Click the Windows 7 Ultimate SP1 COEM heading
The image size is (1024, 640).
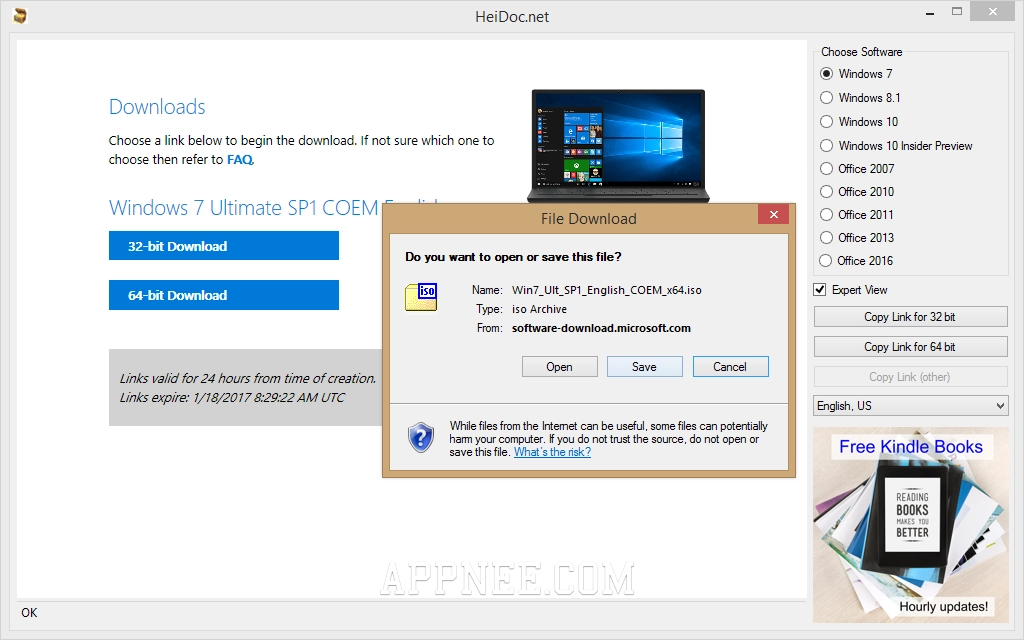(x=244, y=208)
